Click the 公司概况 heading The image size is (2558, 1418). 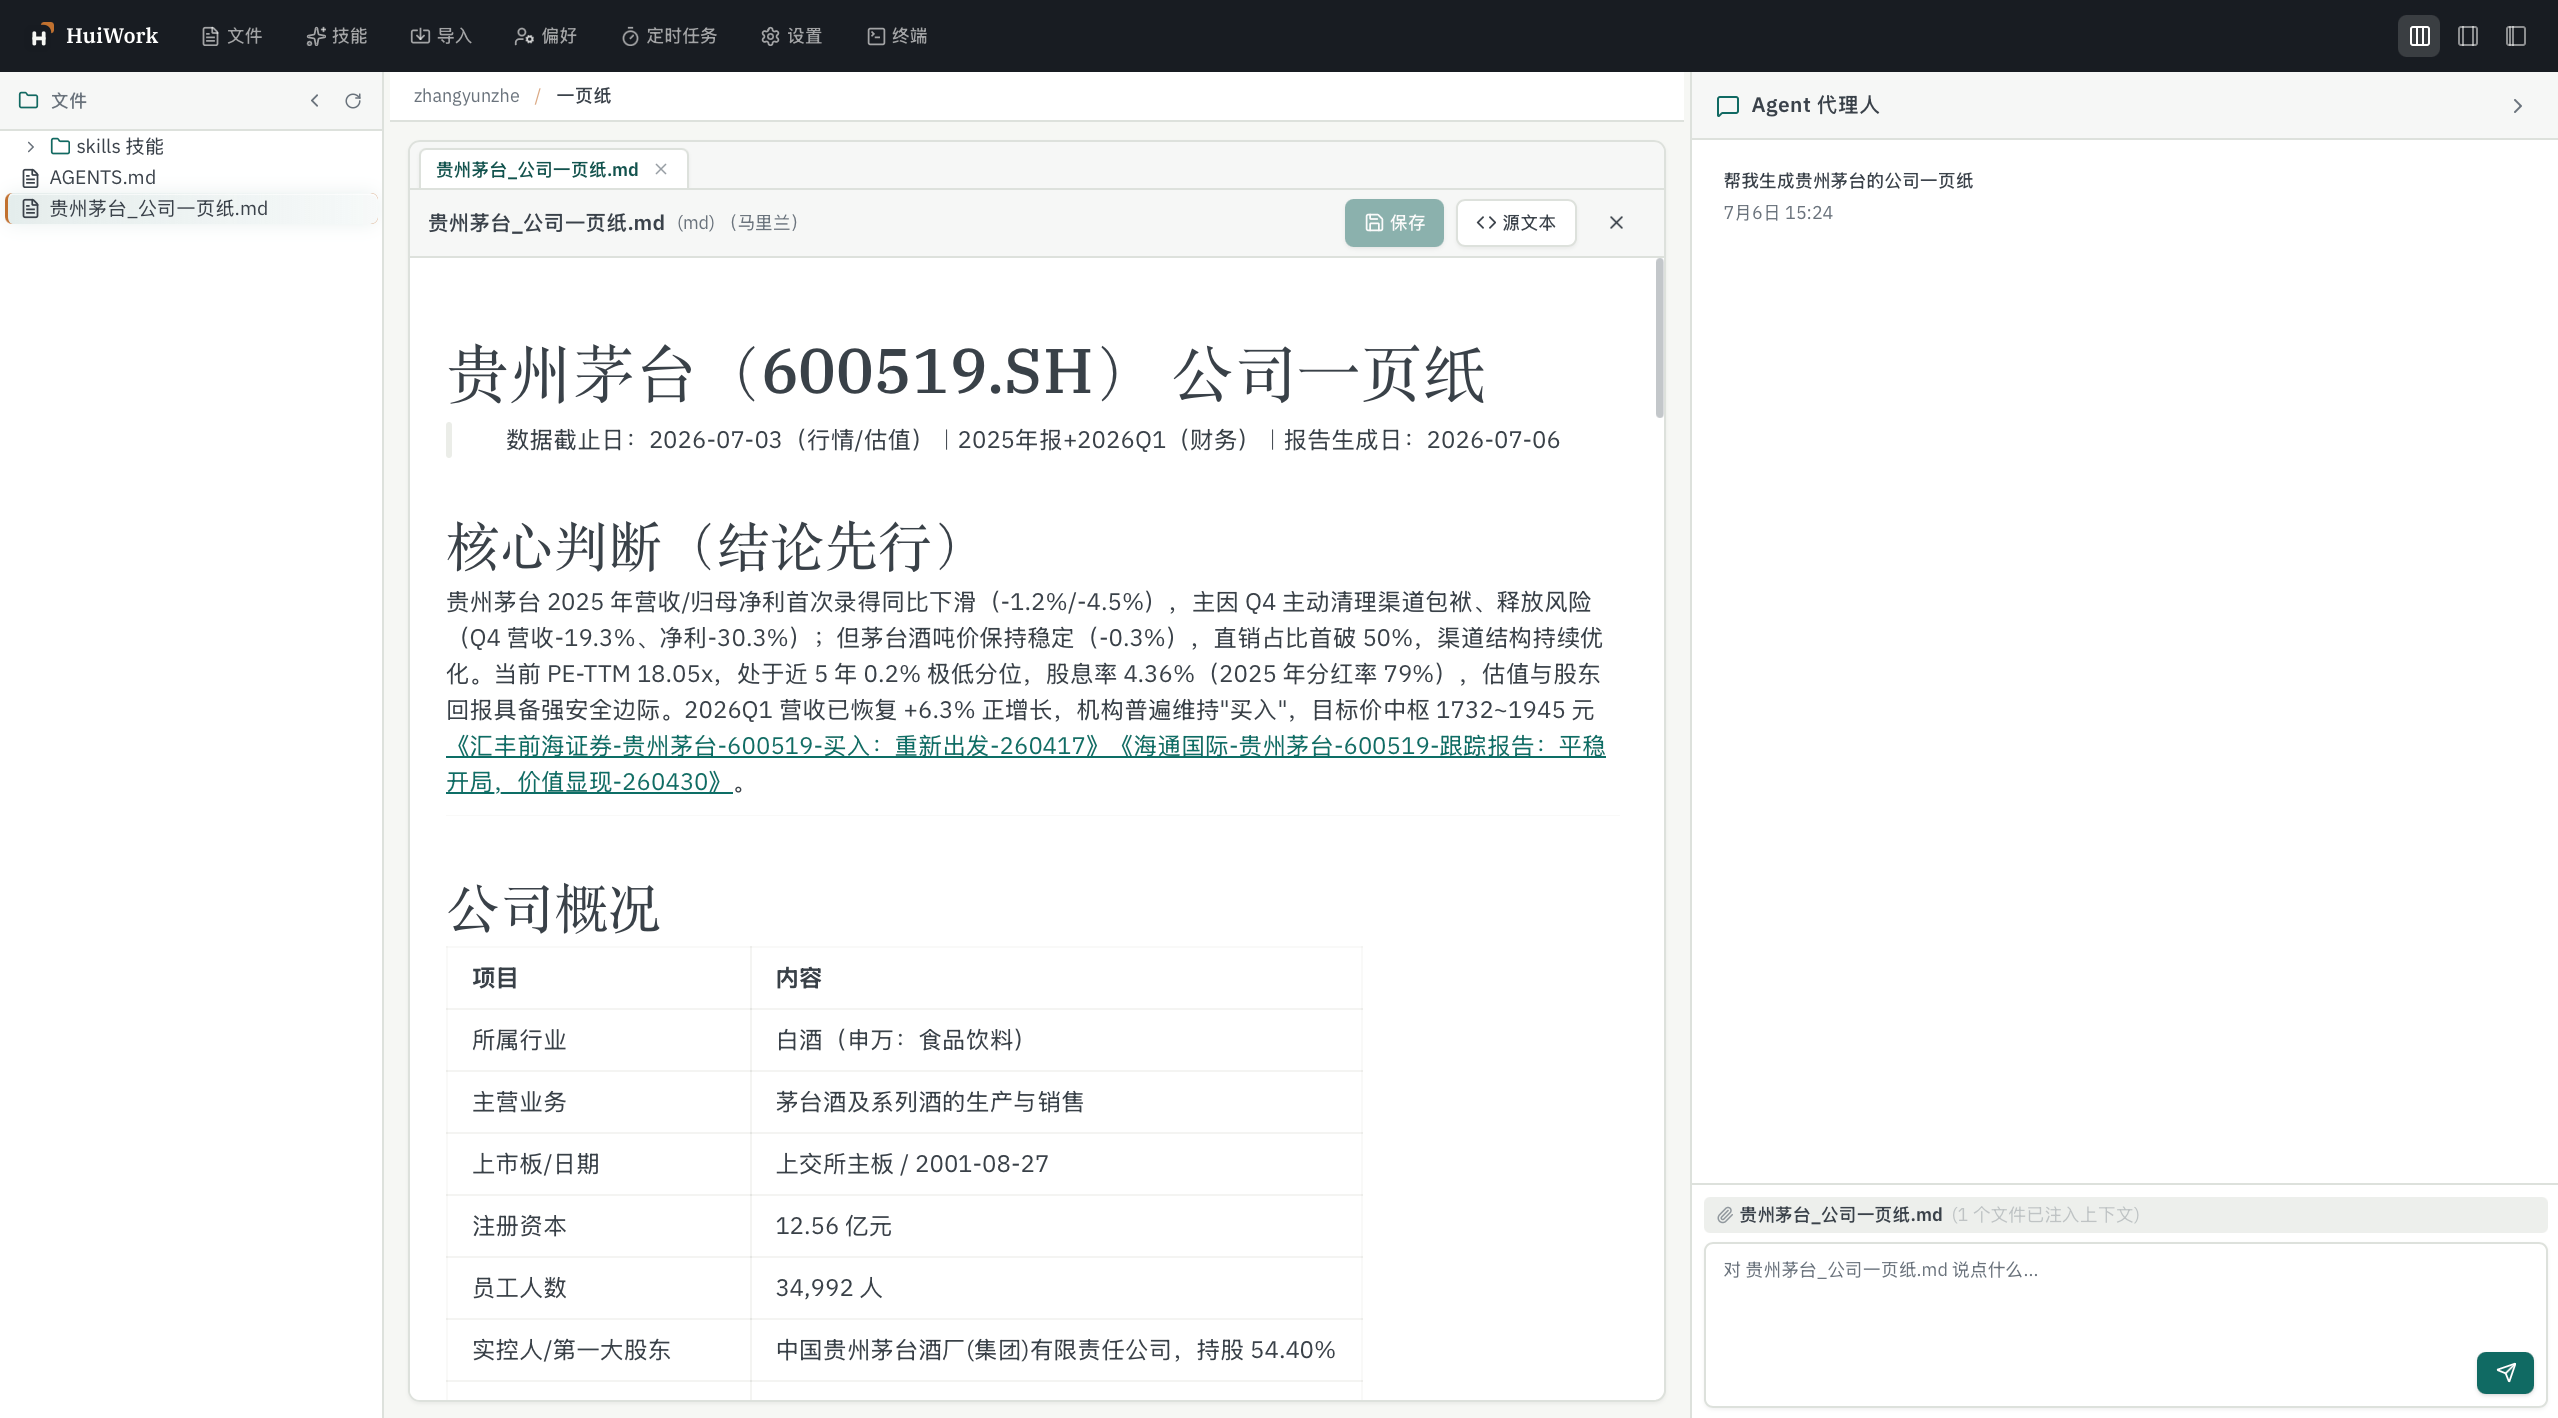553,908
